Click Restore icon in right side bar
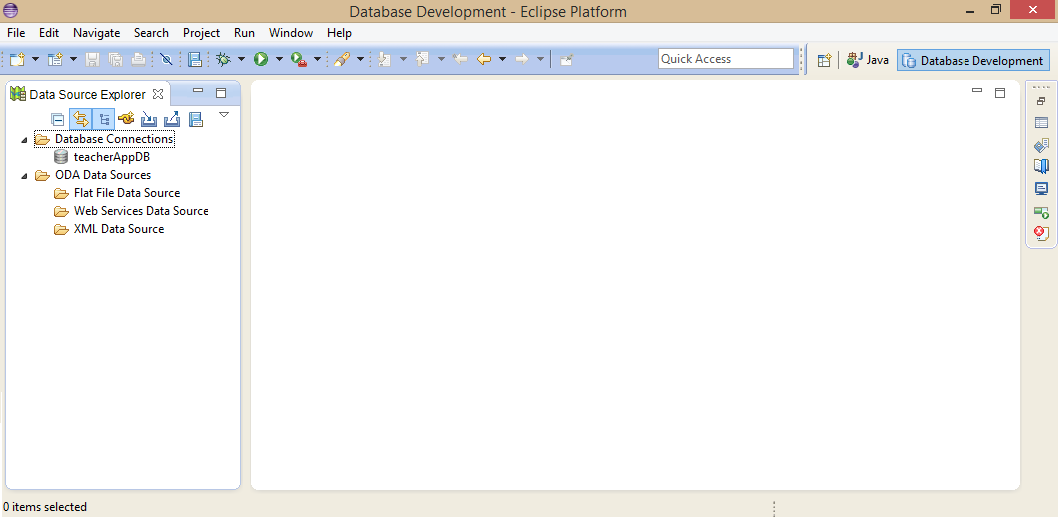 point(1041,101)
